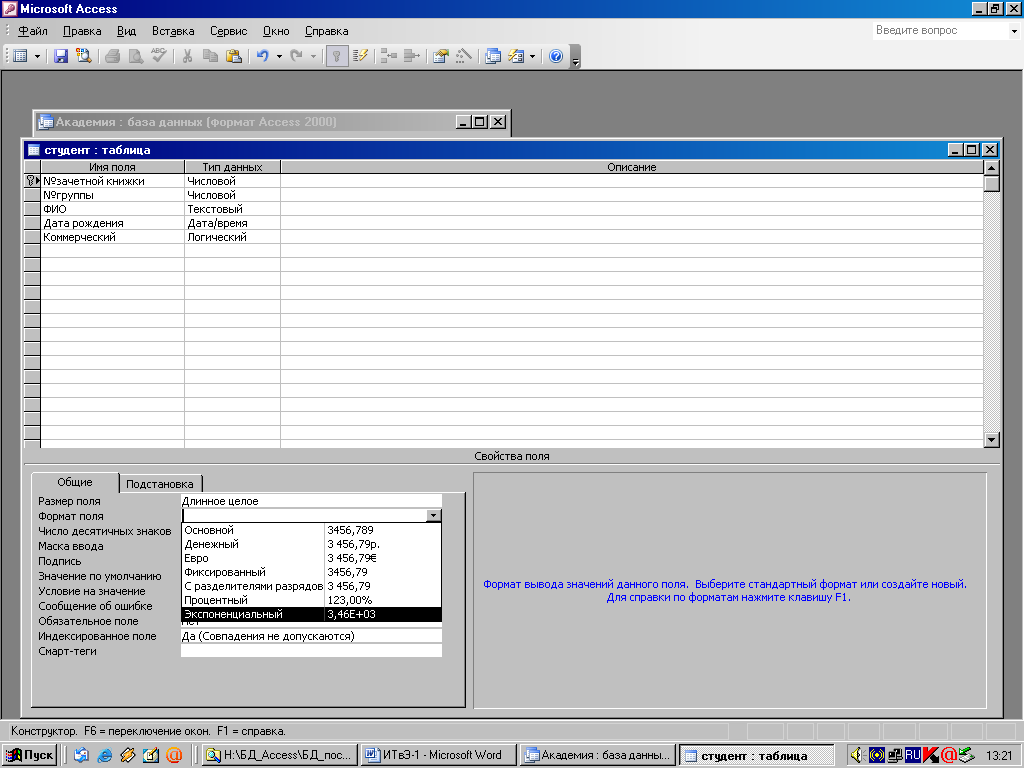Open Microsoft Access Help question icon
Image resolution: width=1024 pixels, height=768 pixels.
(x=556, y=56)
